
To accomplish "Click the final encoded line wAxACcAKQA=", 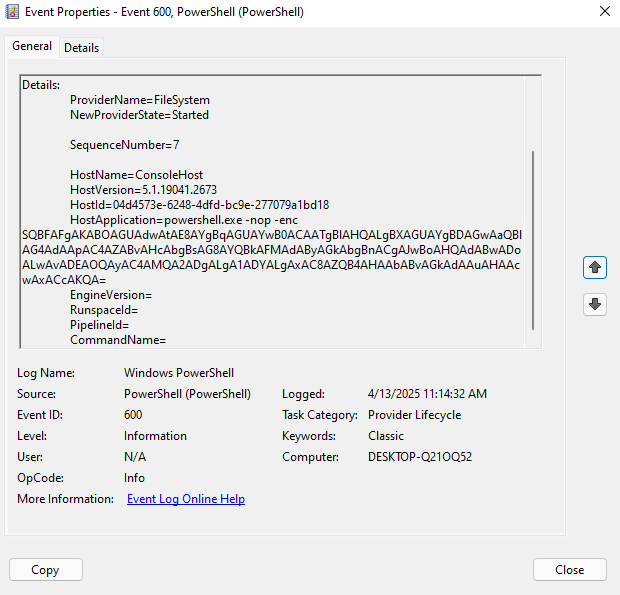I will (x=64, y=280).
